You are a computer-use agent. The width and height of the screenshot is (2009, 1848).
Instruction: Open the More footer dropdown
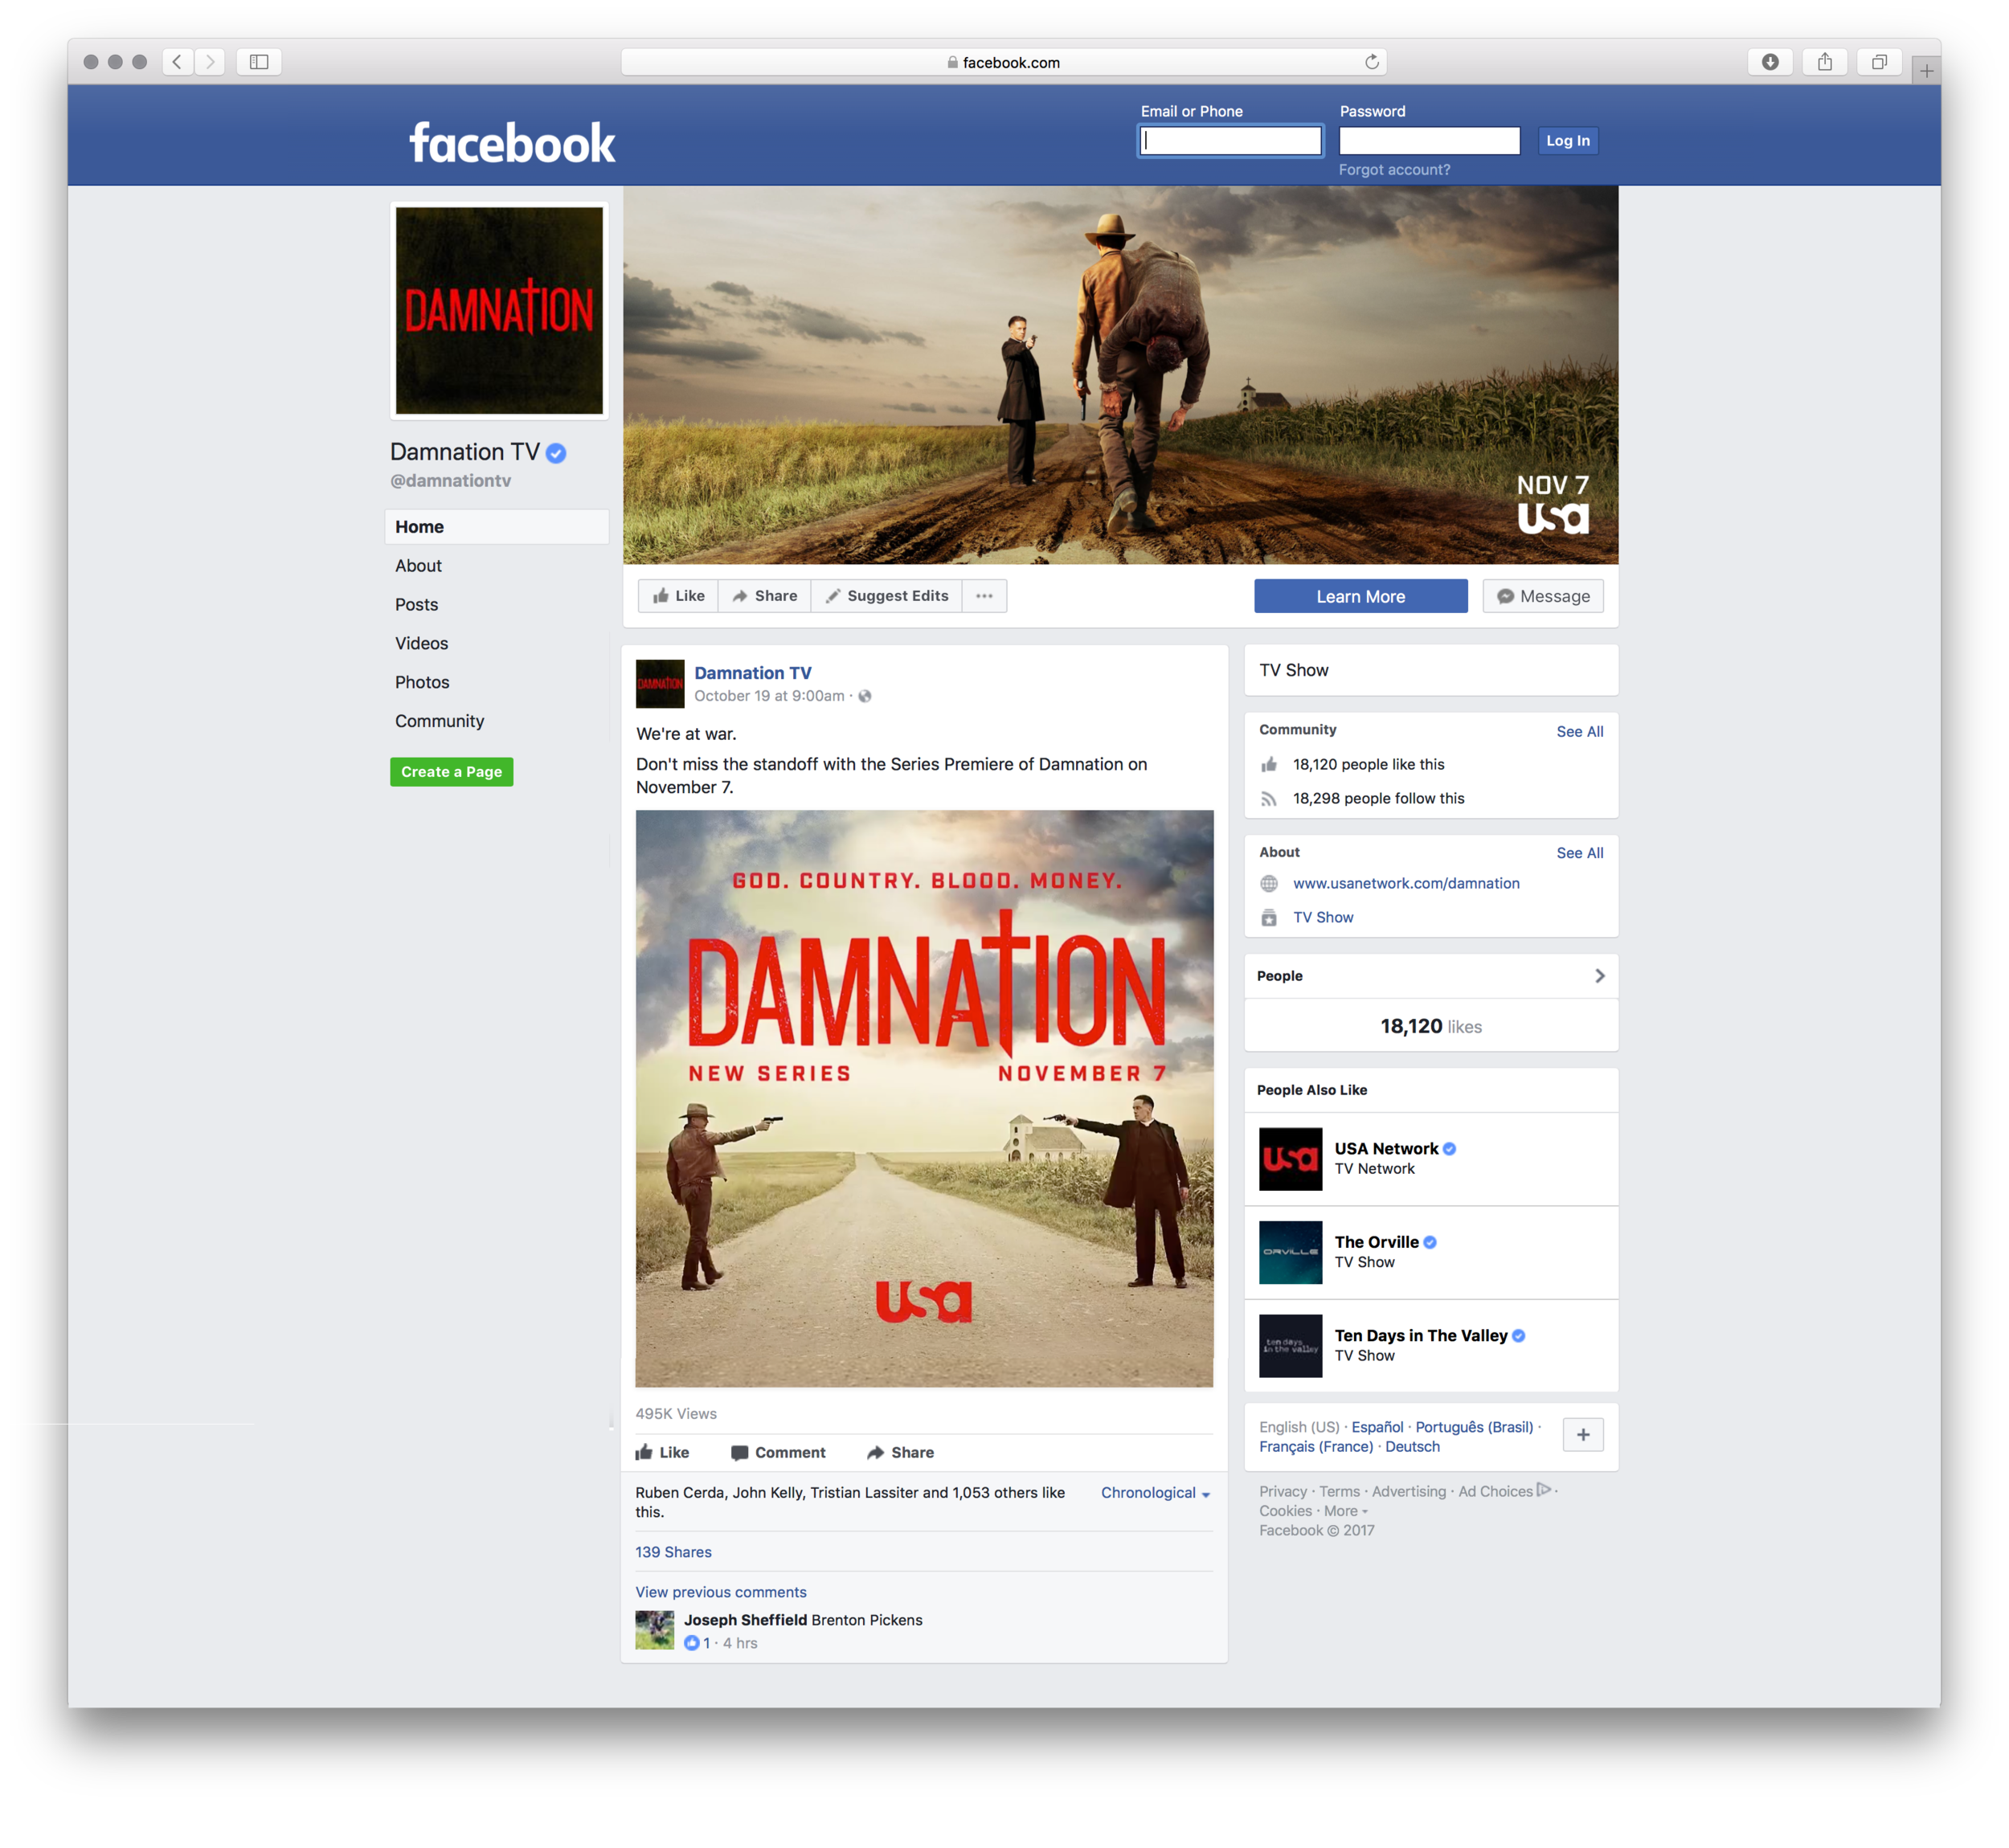(x=1345, y=1511)
